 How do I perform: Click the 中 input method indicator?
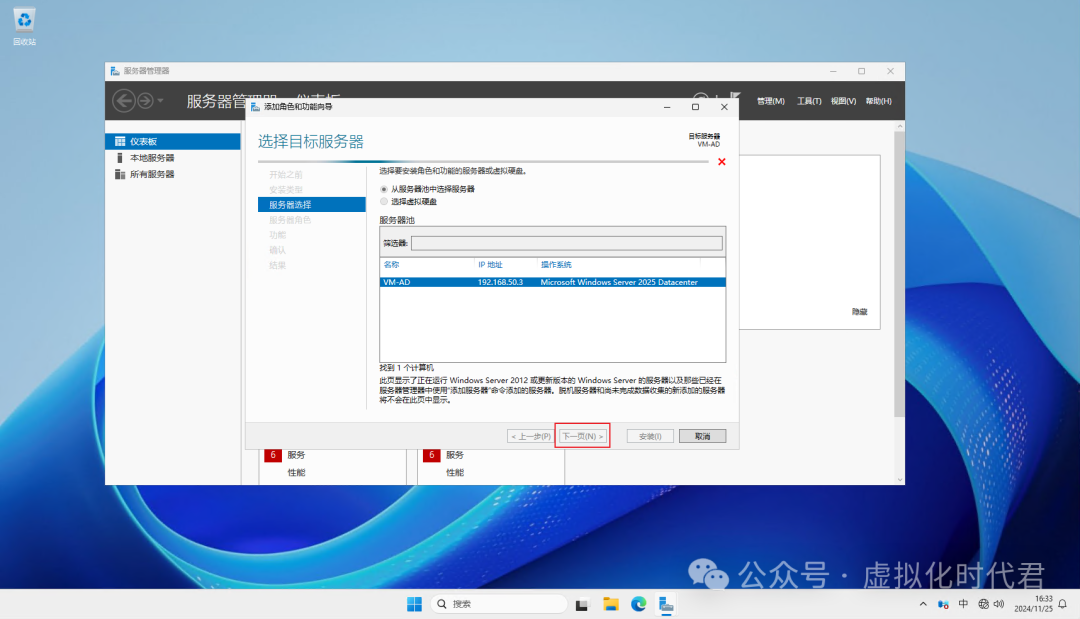click(x=964, y=604)
